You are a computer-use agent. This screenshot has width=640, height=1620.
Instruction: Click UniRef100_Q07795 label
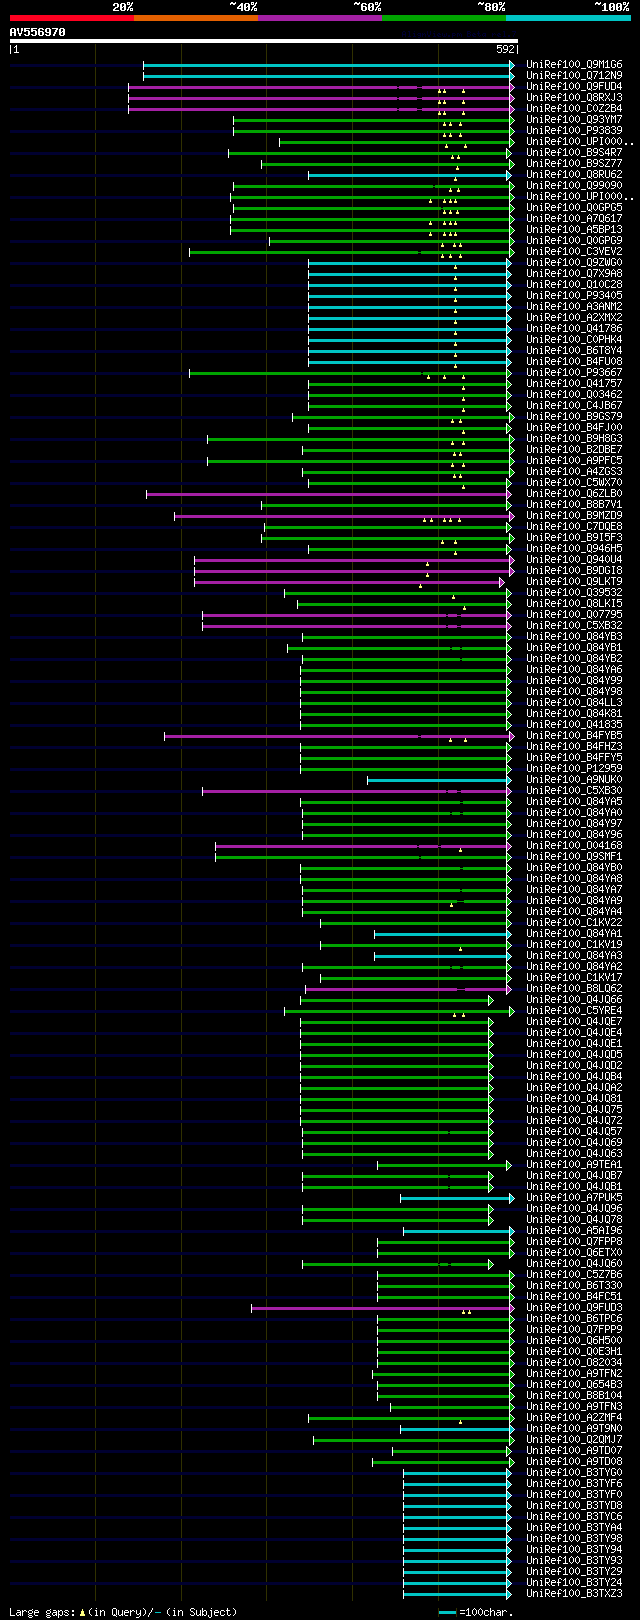tap(574, 615)
